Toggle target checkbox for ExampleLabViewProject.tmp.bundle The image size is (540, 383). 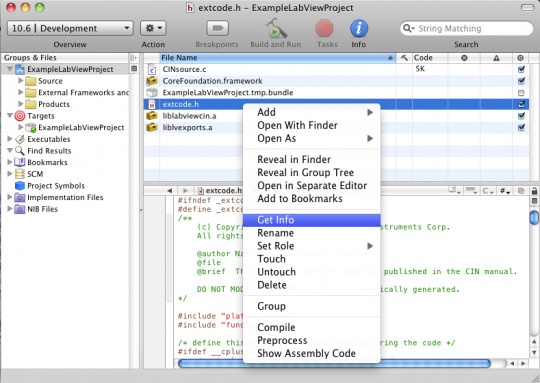coord(521,93)
